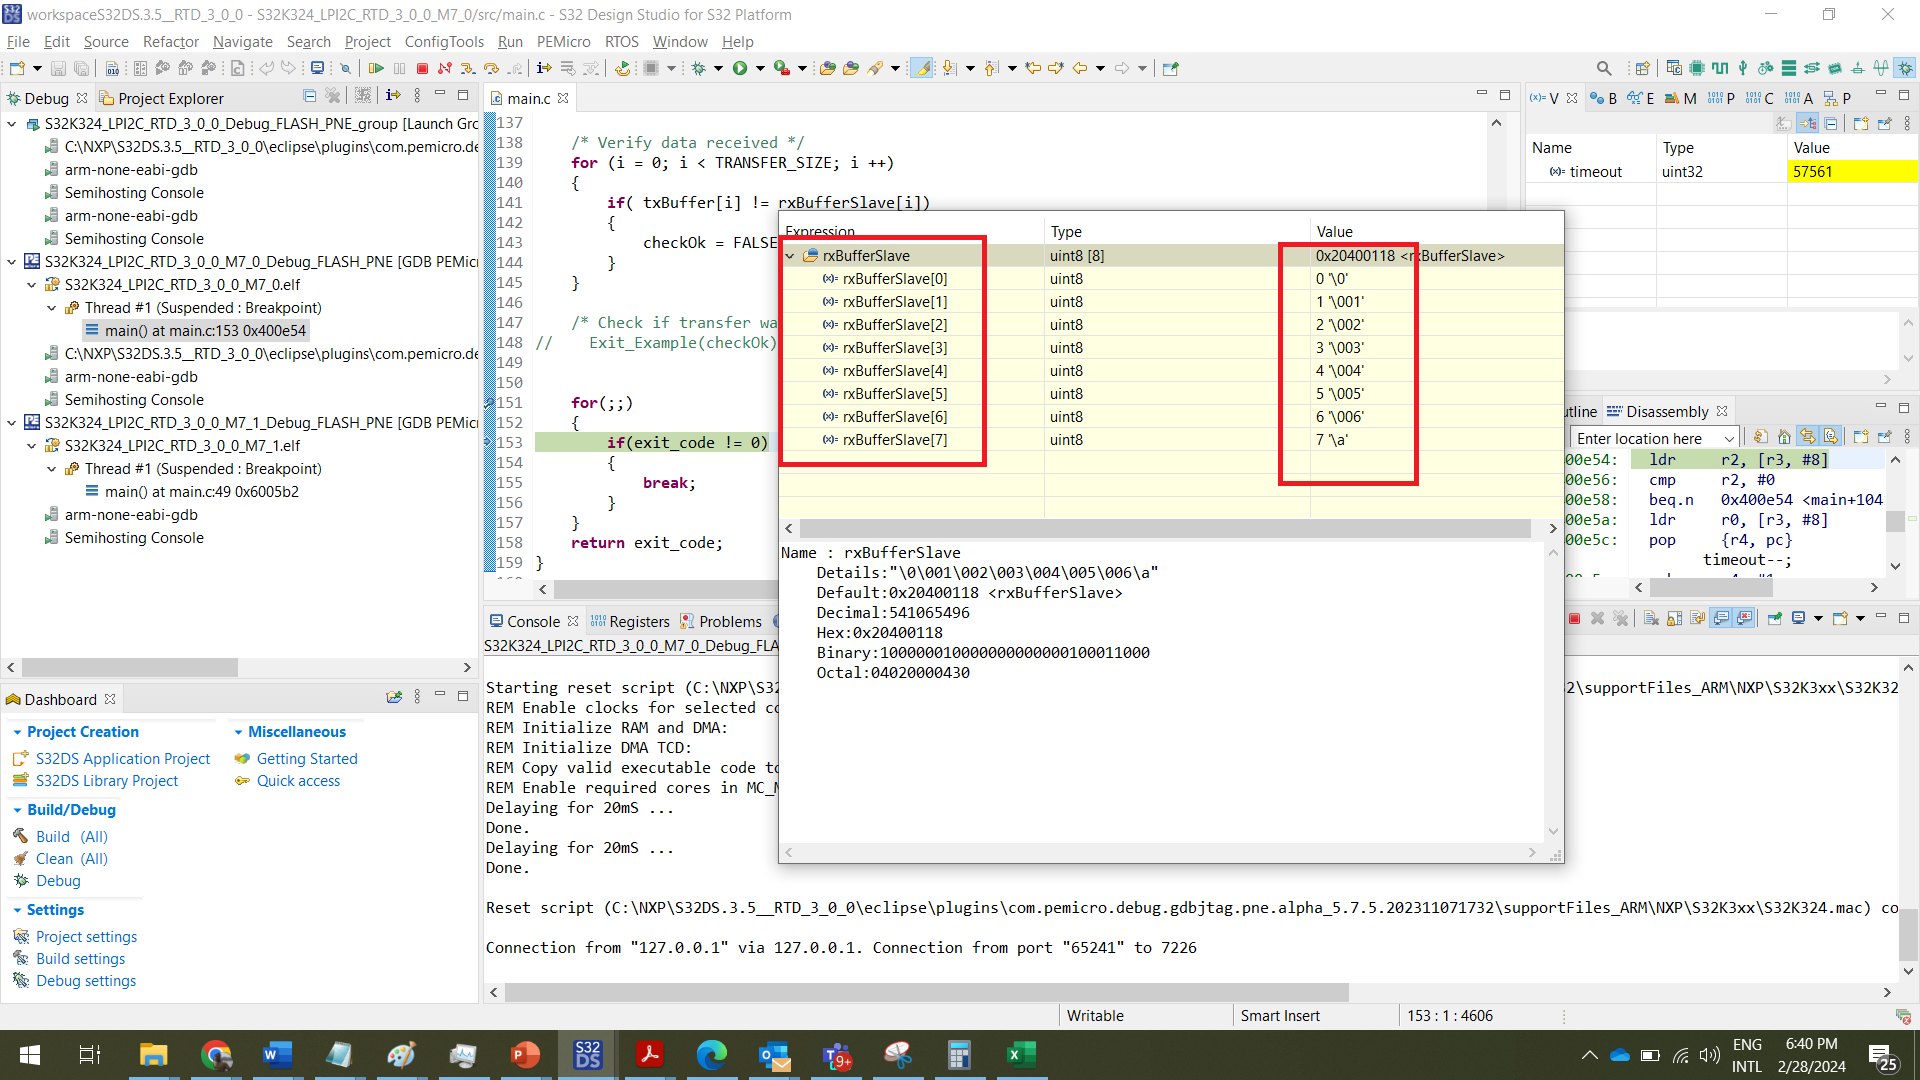Toggle instruction stepping mode icon
Image resolution: width=1920 pixels, height=1080 pixels.
coord(543,68)
